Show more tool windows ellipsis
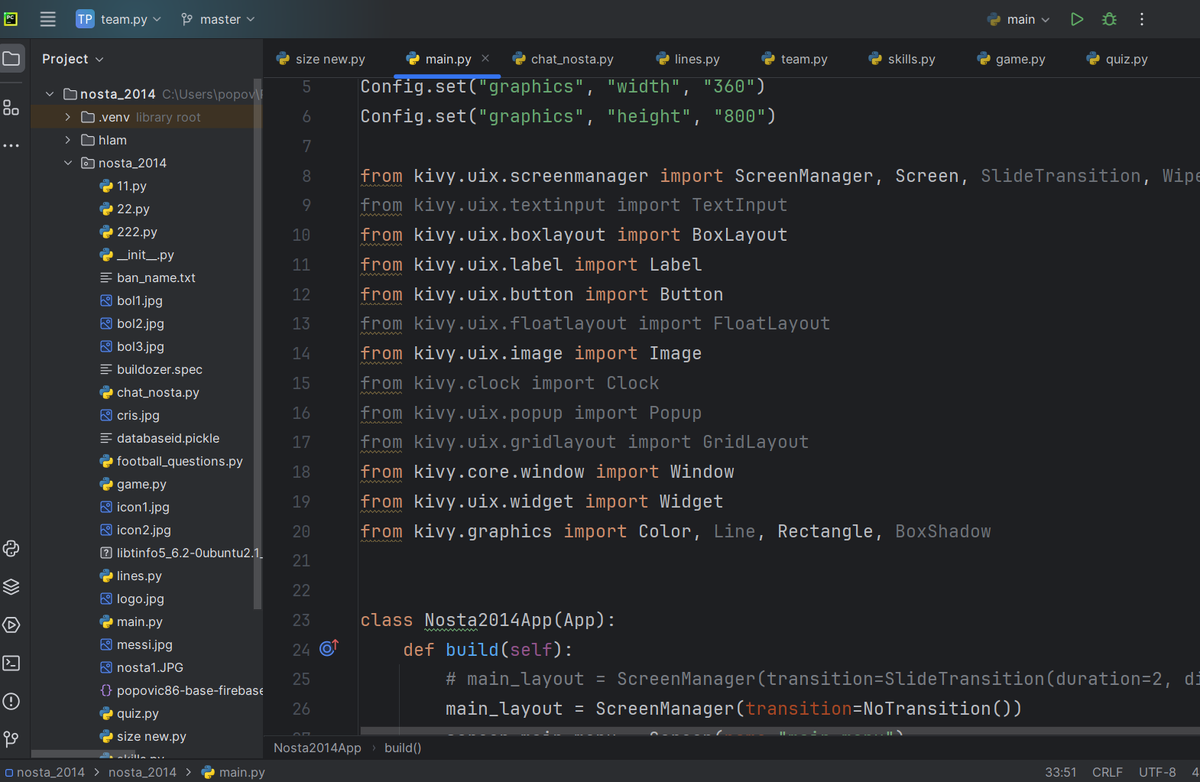Screen dimensions: 1200x782 pos(11,146)
